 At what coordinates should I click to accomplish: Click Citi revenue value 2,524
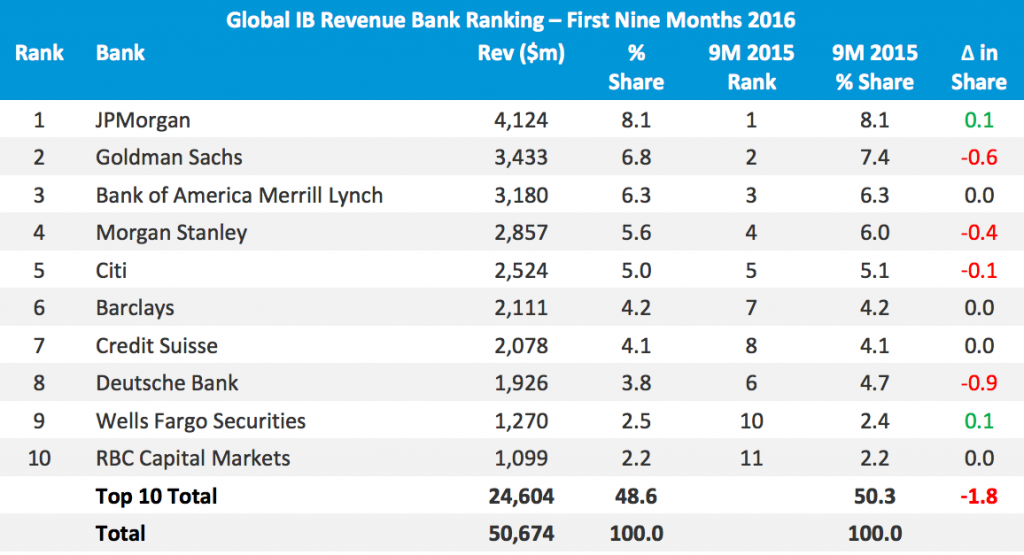(x=521, y=270)
